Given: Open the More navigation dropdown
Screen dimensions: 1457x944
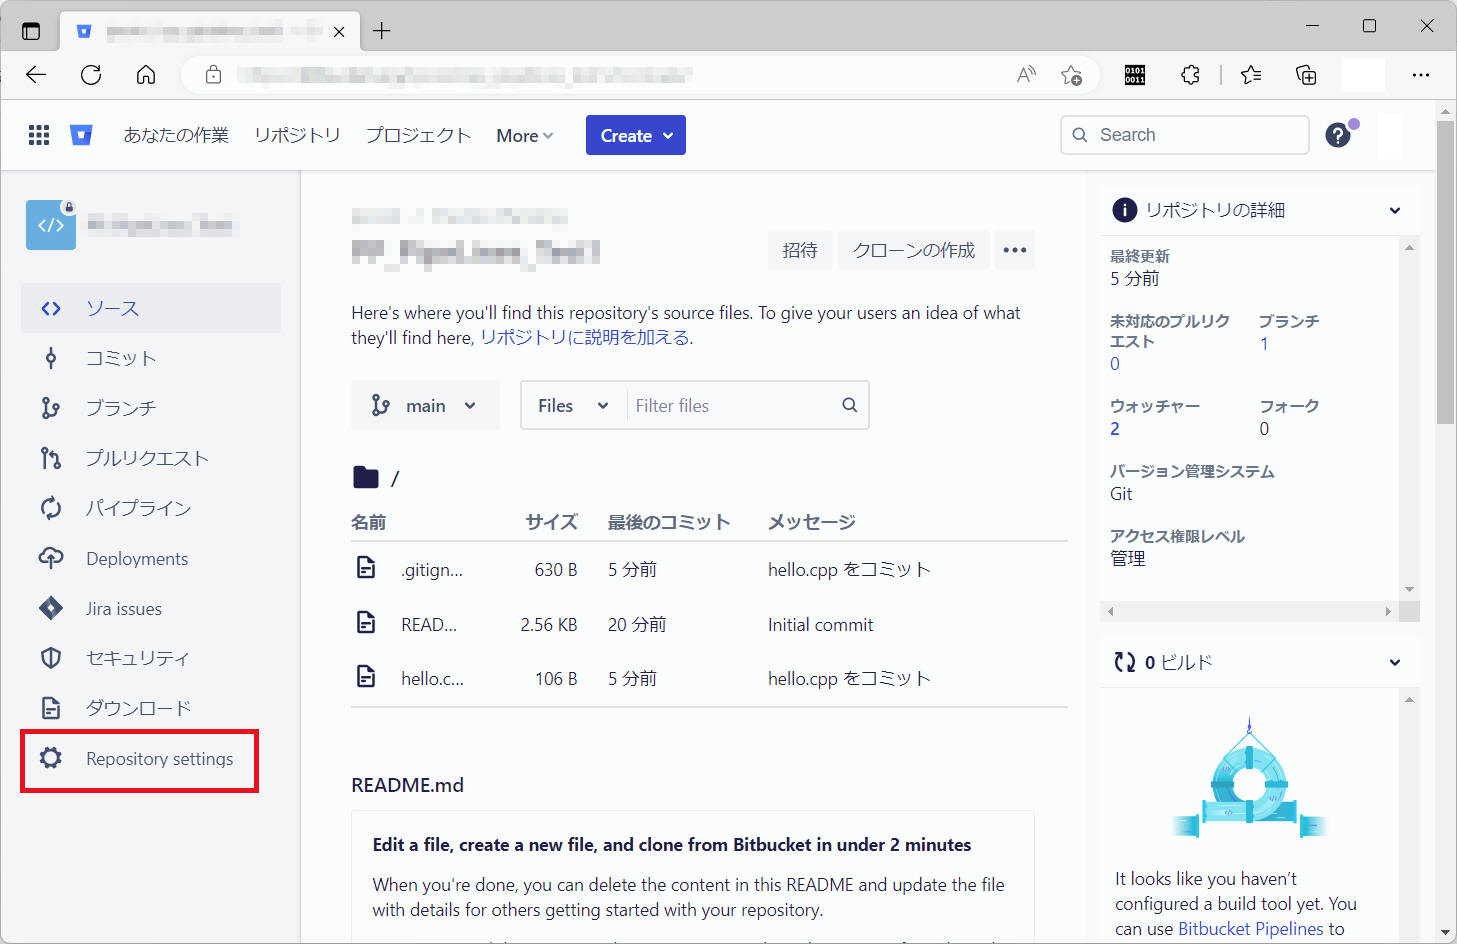Looking at the screenshot, I should (523, 135).
